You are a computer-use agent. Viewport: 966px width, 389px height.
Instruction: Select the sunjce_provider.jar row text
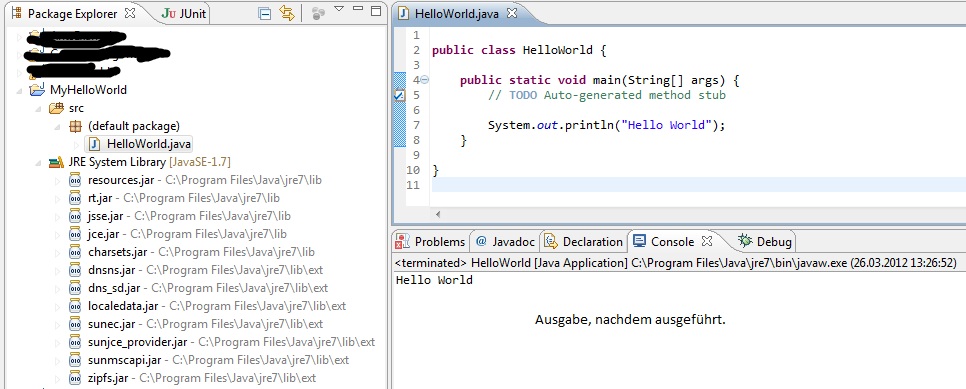click(x=232, y=342)
